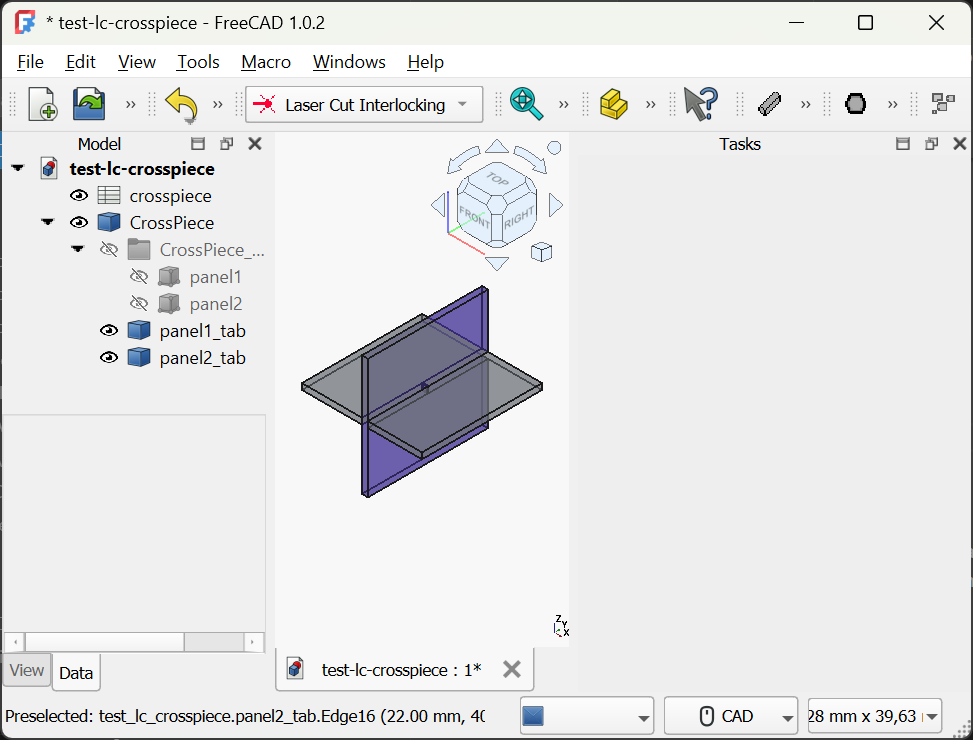Viewport: 973px width, 740px height.
Task: Rotate view with navigation cube down arrow
Action: pyautogui.click(x=497, y=263)
